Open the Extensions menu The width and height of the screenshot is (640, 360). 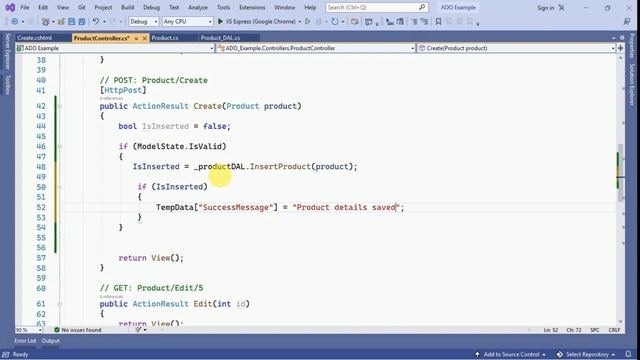252,7
